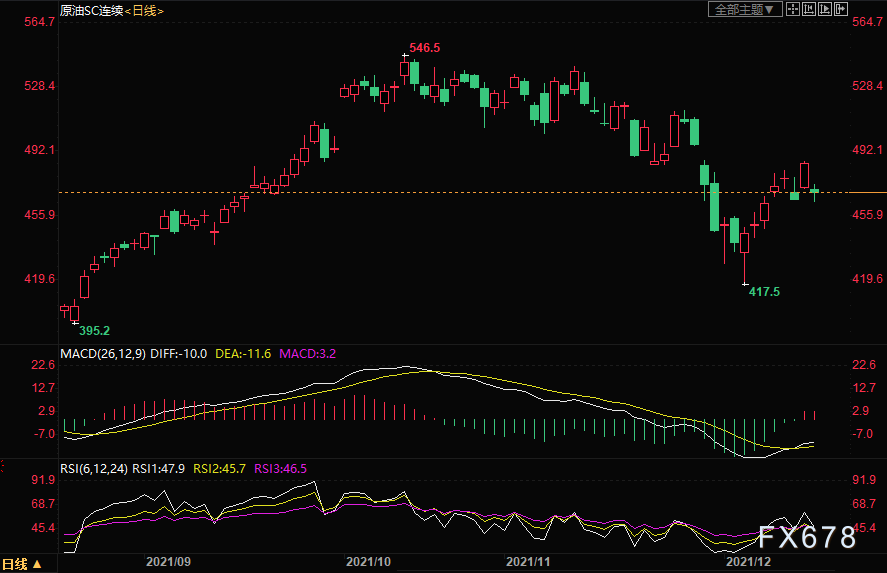Click the 2021/12 date marker
The height and width of the screenshot is (573, 887).
(x=748, y=562)
